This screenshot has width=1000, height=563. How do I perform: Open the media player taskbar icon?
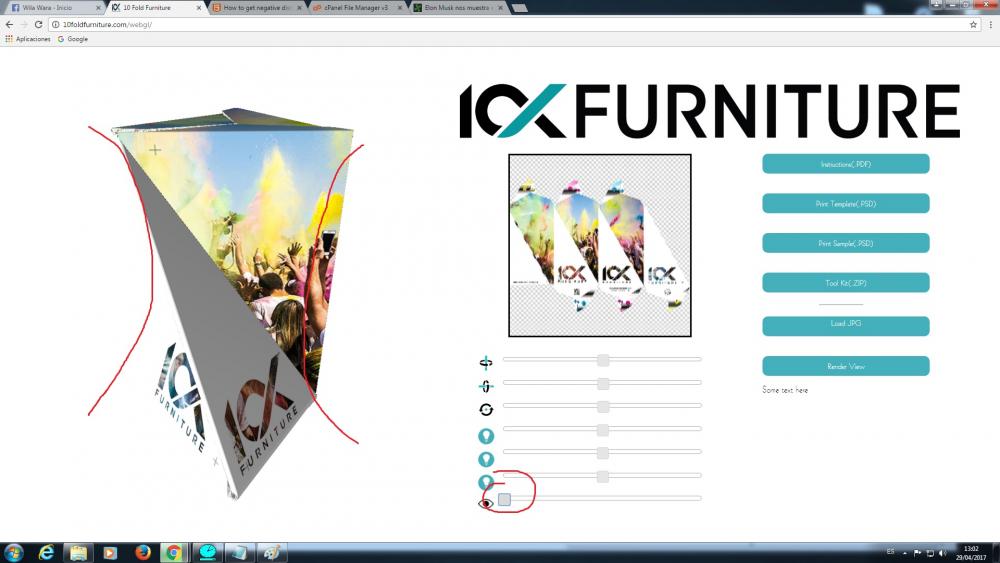(x=110, y=552)
